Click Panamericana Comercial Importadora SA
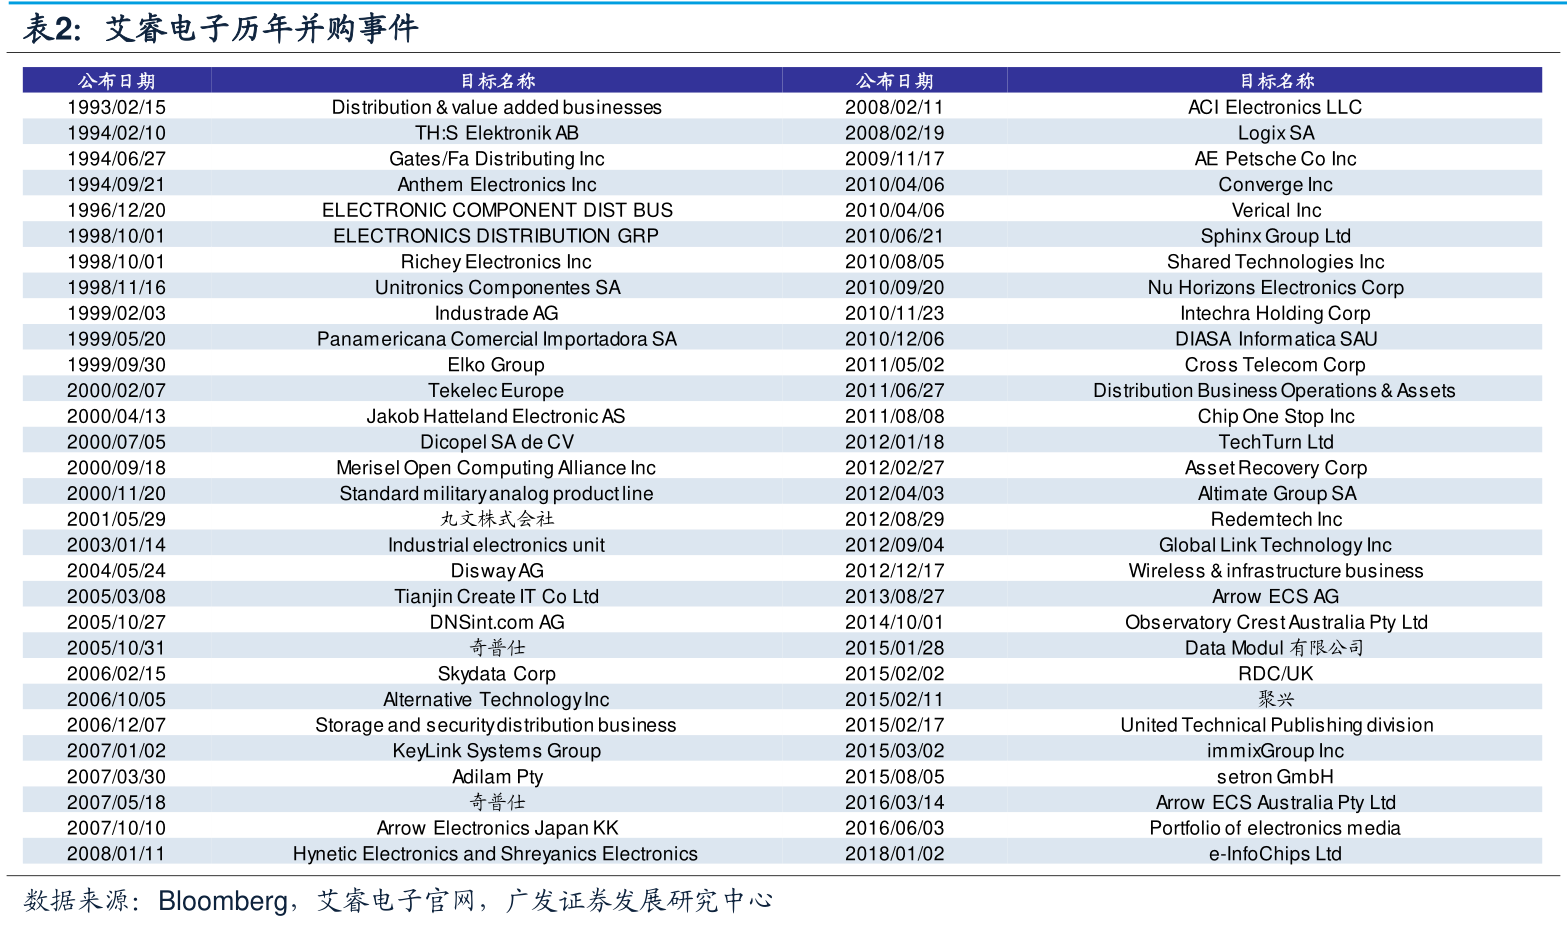This screenshot has width=1567, height=928. click(497, 339)
